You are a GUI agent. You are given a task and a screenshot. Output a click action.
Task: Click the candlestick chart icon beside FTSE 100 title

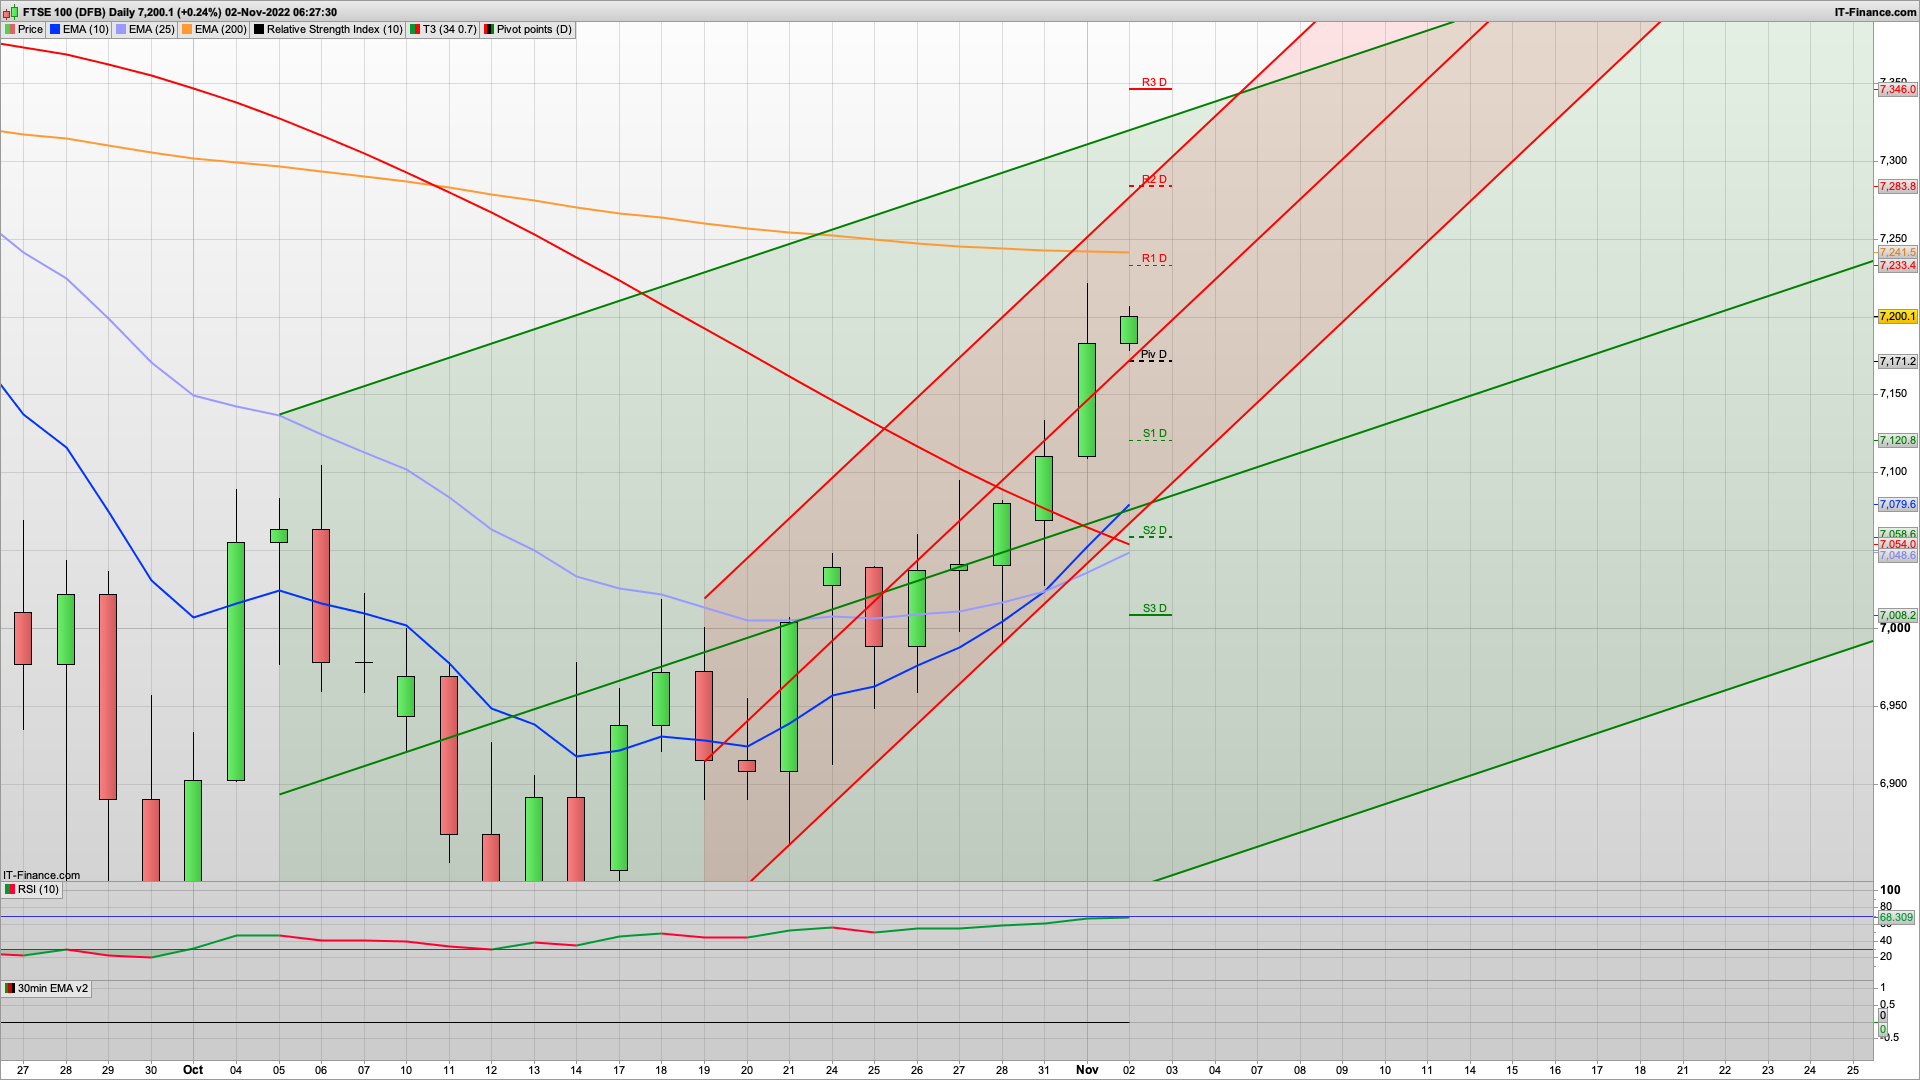tap(10, 12)
